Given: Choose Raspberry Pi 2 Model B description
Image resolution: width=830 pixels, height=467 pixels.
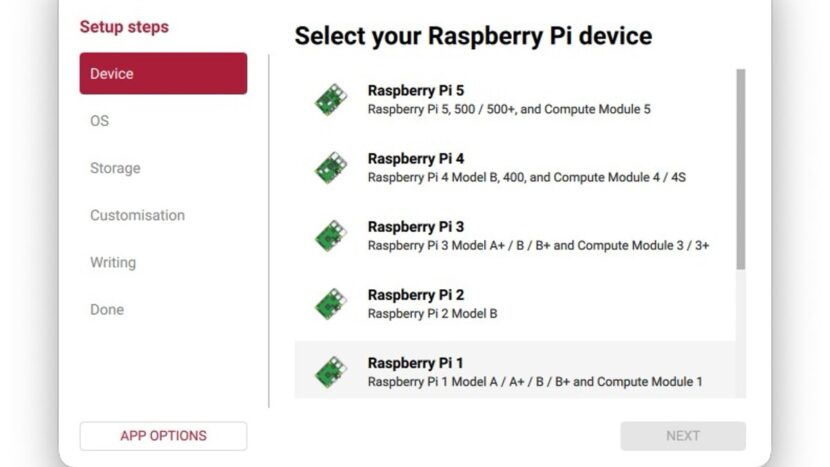Looking at the screenshot, I should tap(432, 313).
